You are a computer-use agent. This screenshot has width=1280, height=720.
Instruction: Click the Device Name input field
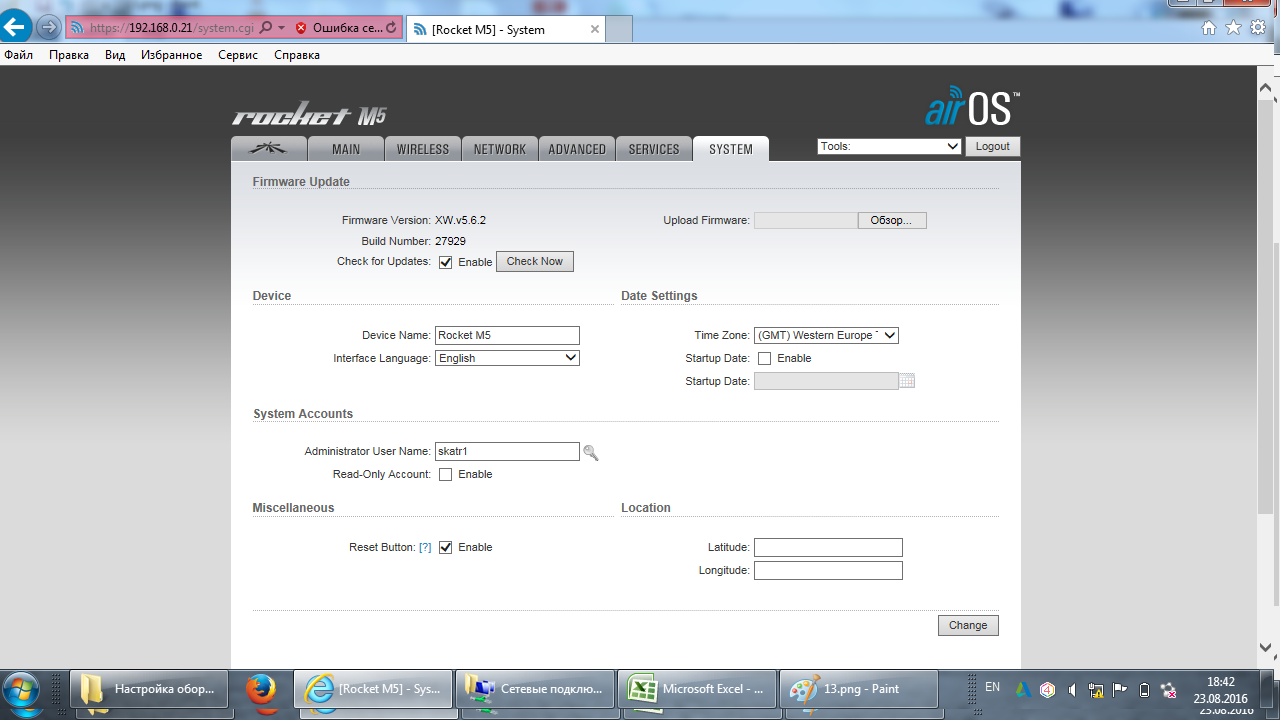click(507, 335)
